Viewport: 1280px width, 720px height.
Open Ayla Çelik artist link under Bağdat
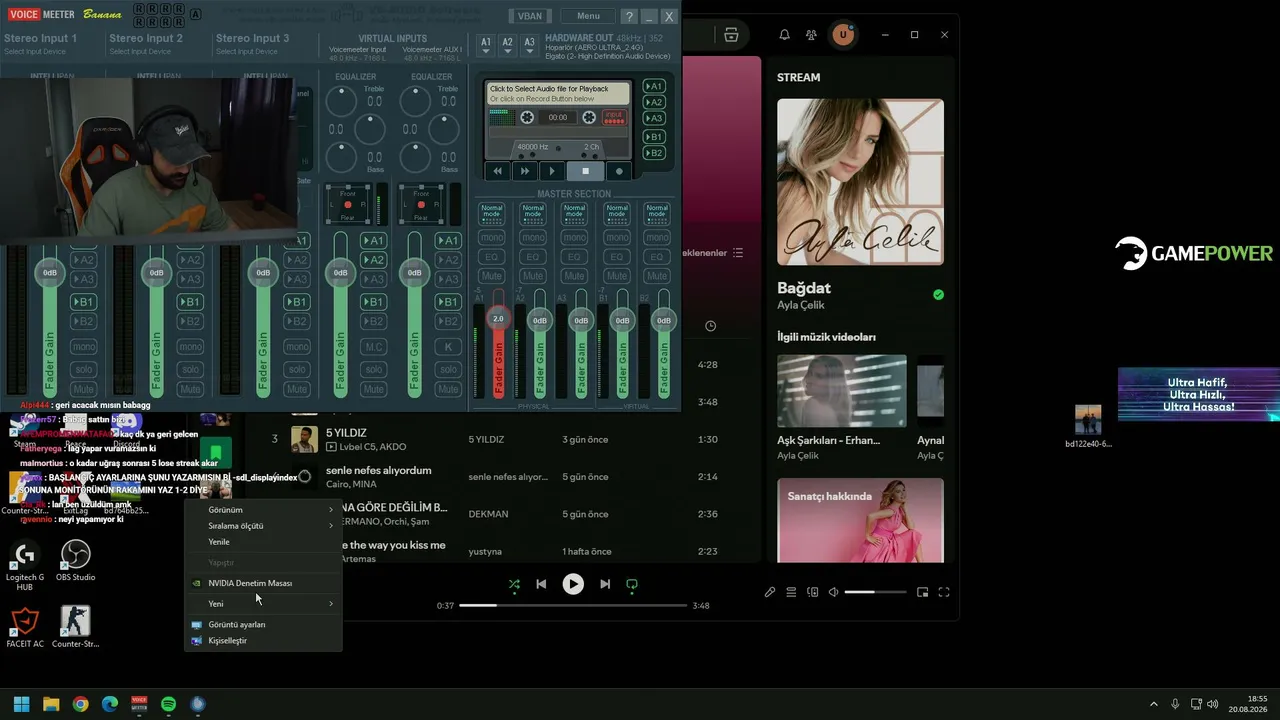[801, 305]
